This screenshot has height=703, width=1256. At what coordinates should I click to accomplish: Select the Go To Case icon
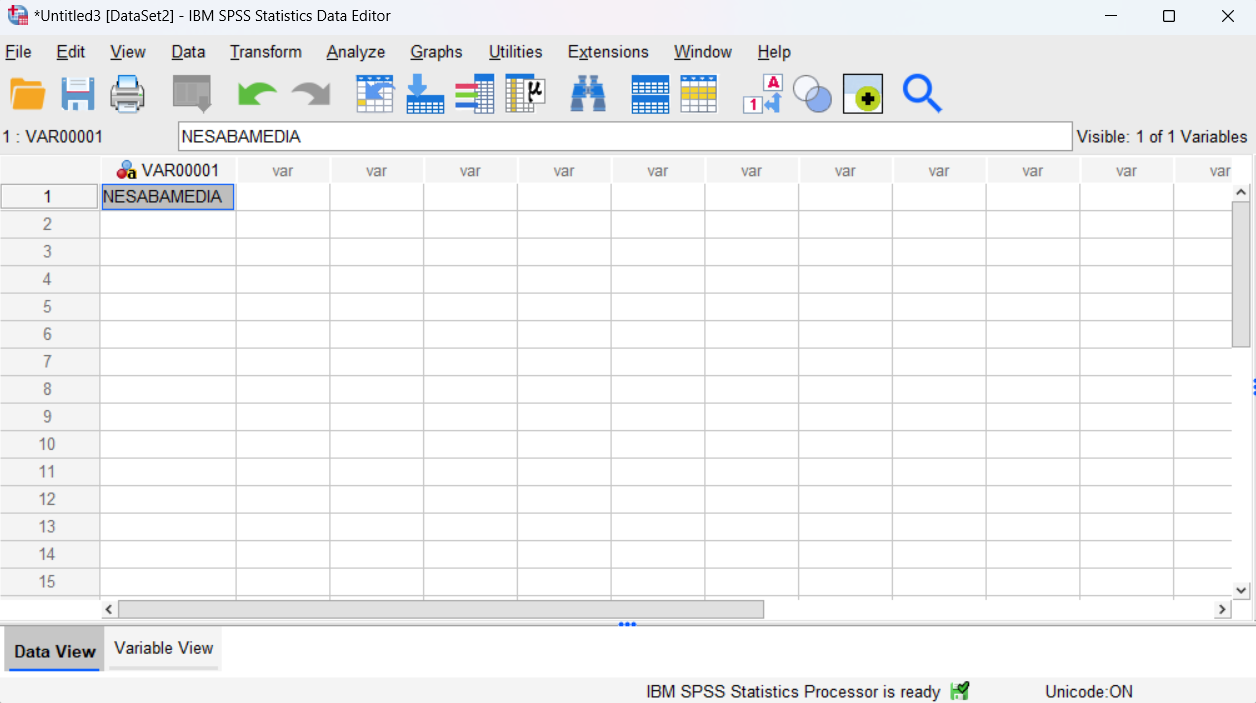point(375,93)
